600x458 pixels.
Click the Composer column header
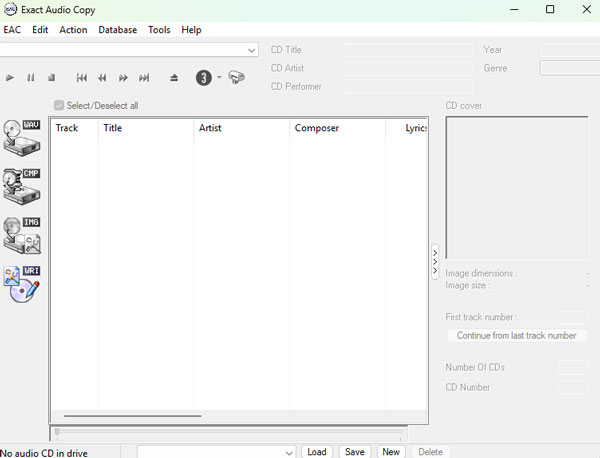[338, 128]
